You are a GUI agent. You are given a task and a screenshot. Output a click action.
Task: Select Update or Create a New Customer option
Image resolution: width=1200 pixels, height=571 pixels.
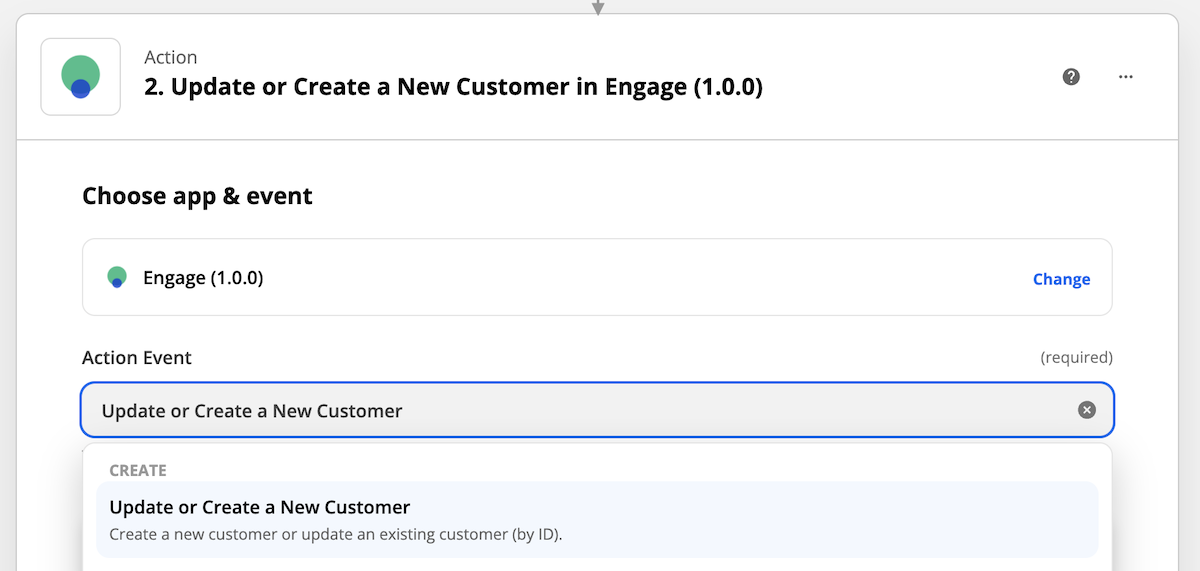pyautogui.click(x=597, y=520)
